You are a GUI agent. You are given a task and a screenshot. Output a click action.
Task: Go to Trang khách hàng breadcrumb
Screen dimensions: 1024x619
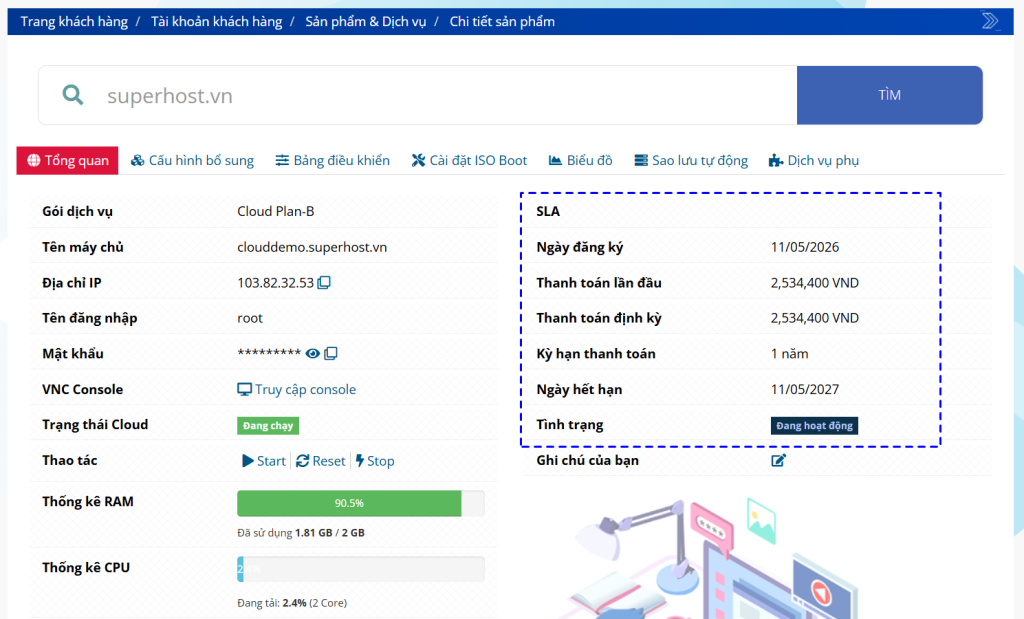pyautogui.click(x=74, y=22)
